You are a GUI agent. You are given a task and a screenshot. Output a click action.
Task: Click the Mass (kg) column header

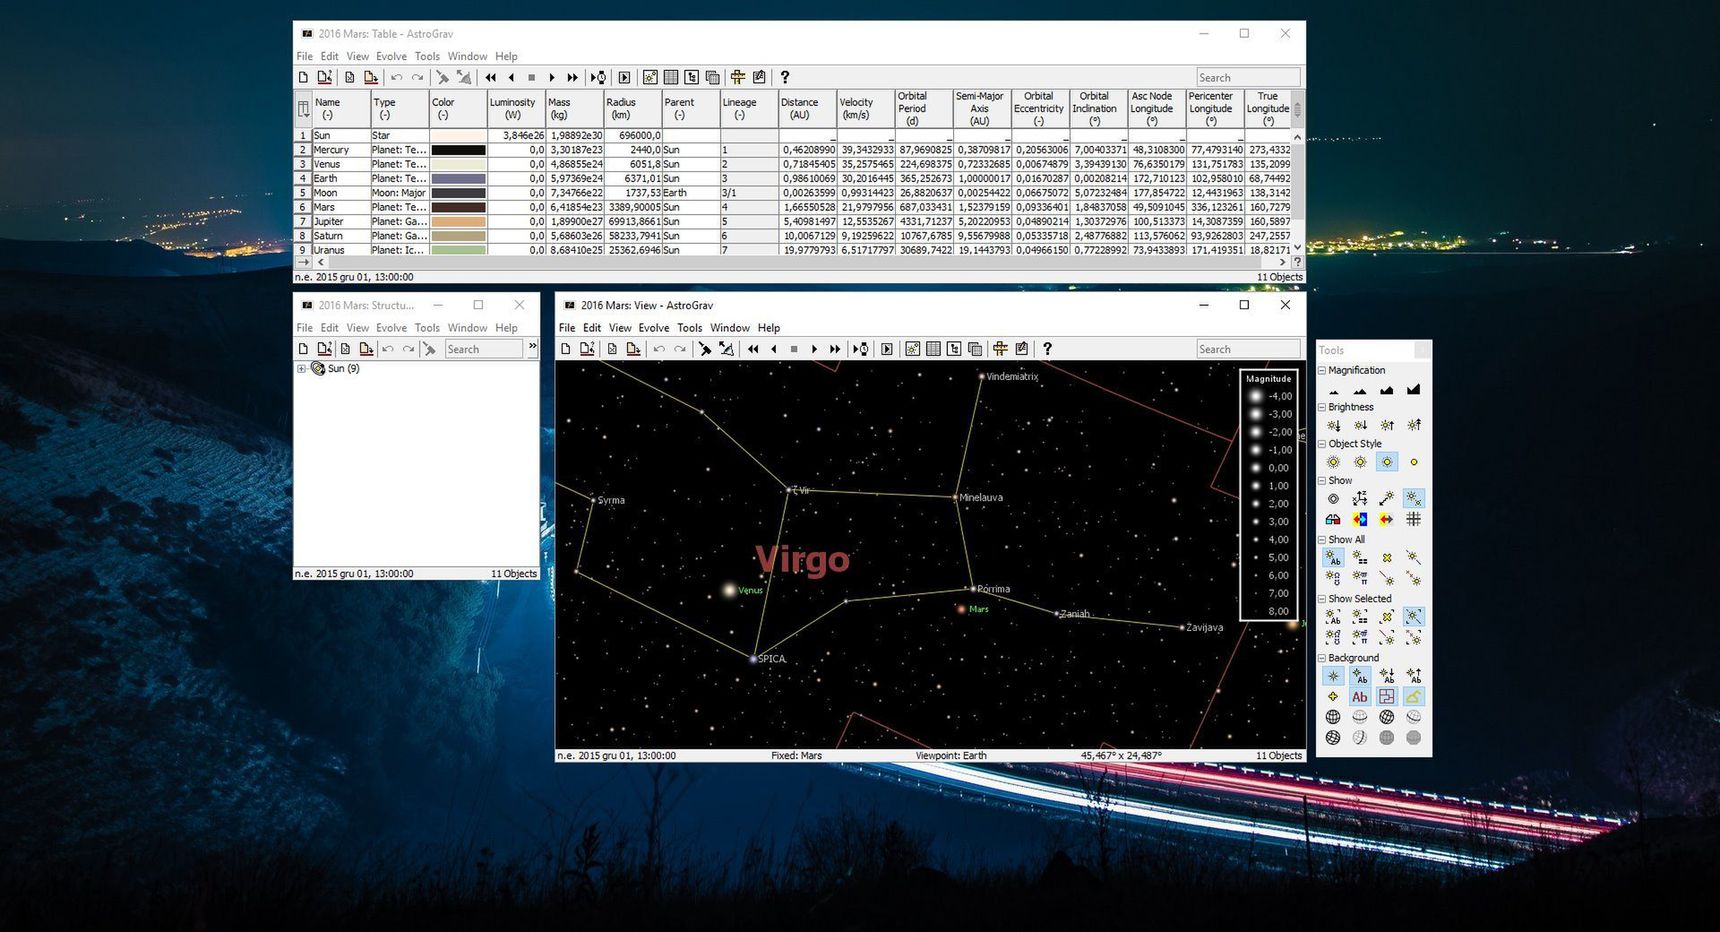(x=573, y=108)
